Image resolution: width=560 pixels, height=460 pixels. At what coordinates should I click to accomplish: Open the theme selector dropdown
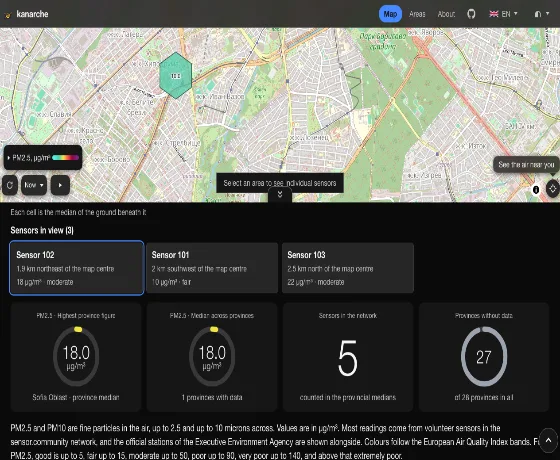tap(541, 14)
